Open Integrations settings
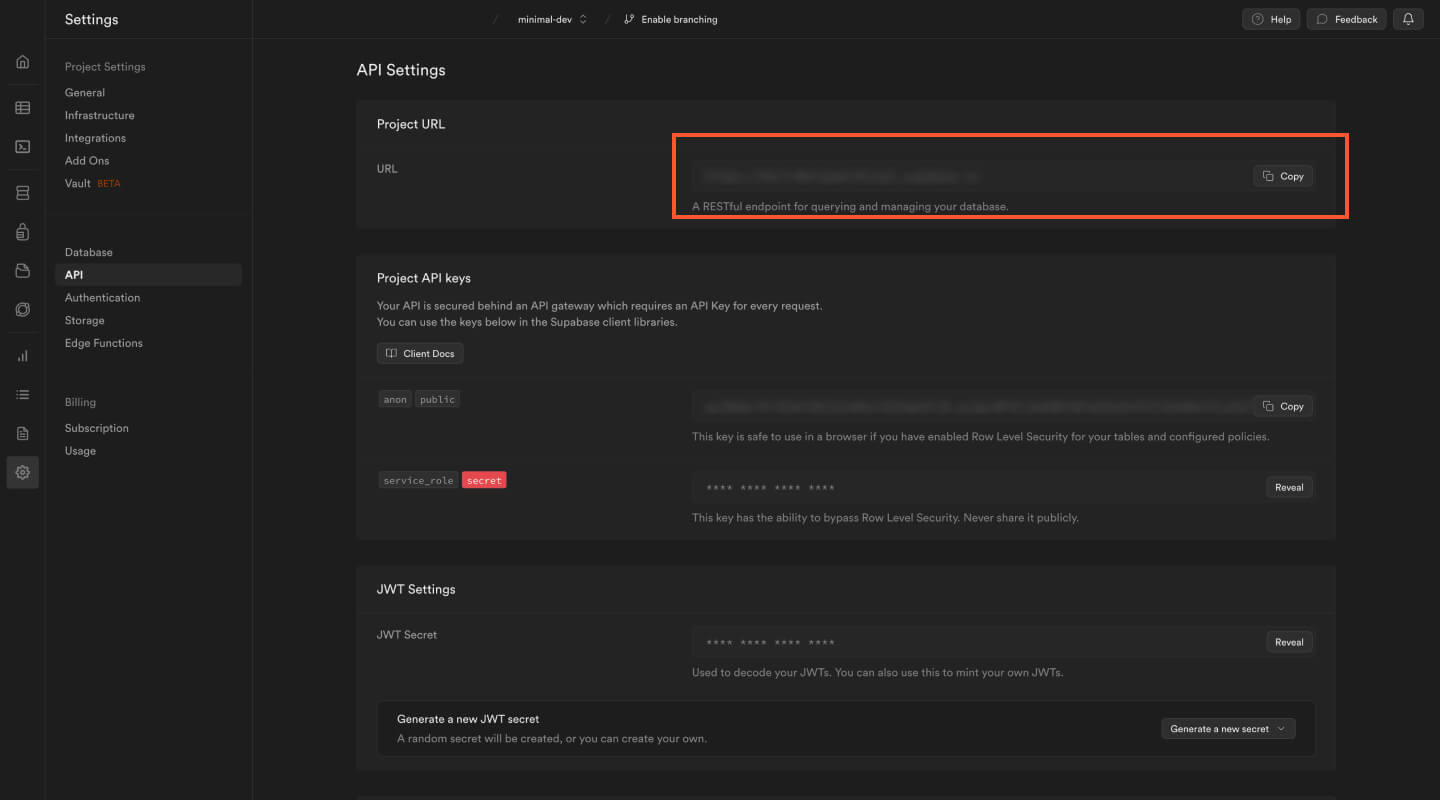1440x800 pixels. tap(95, 138)
